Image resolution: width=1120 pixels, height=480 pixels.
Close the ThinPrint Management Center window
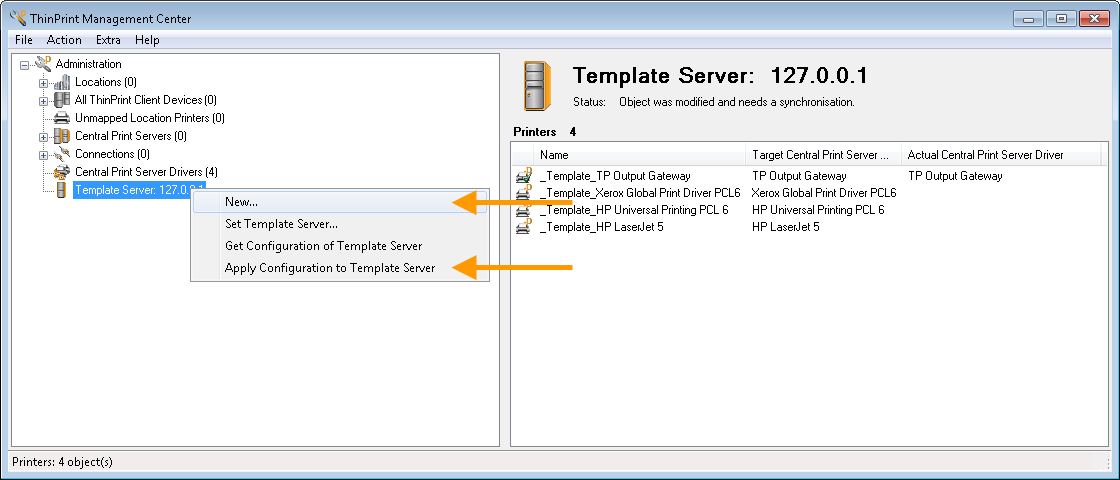(x=1094, y=19)
